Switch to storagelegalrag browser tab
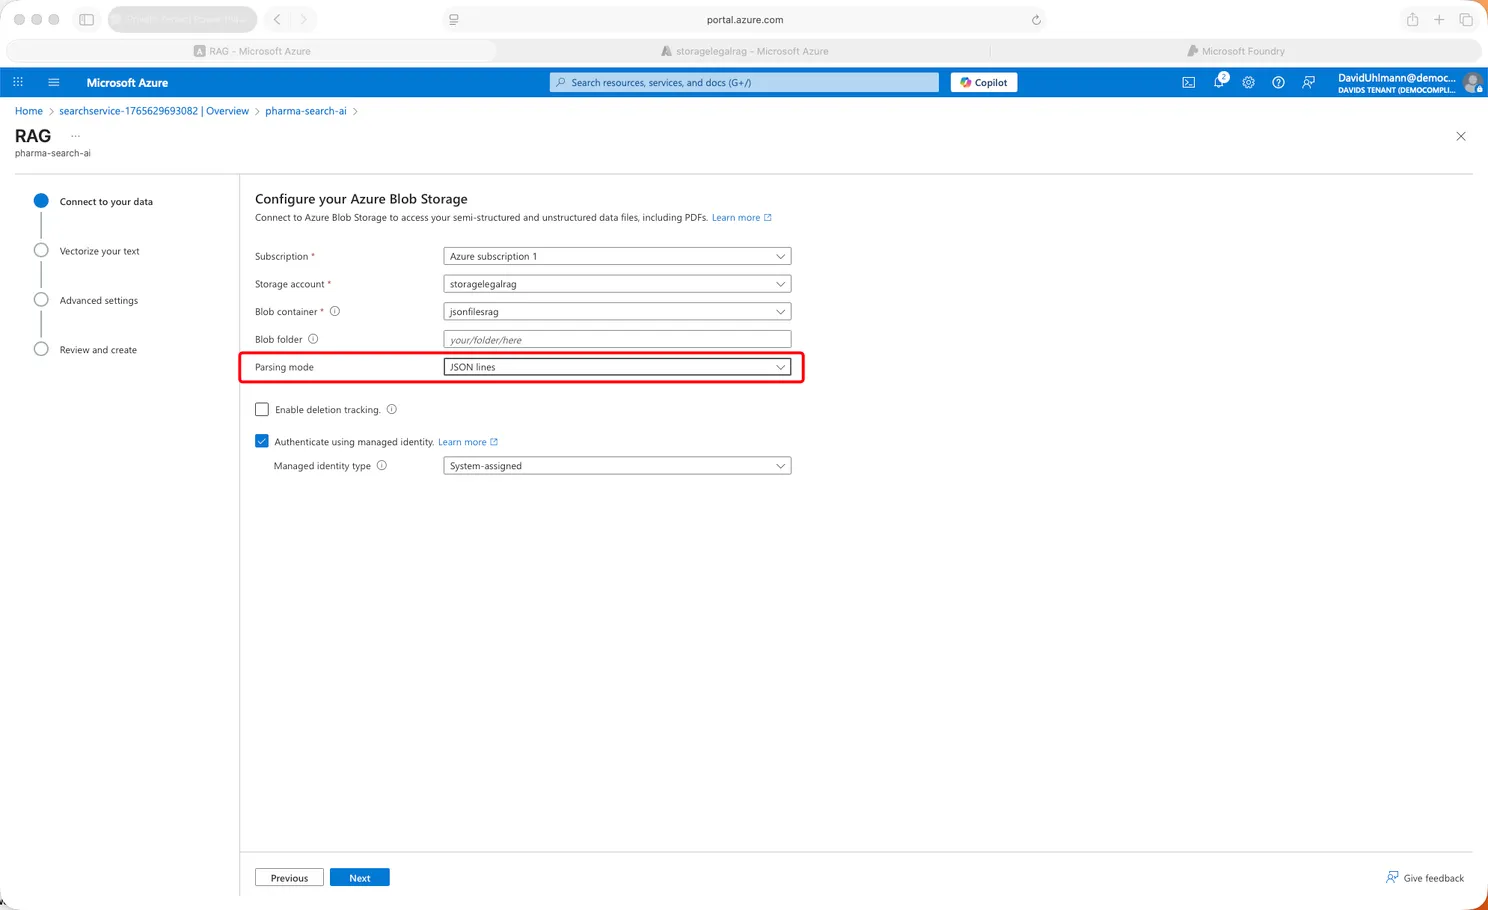Image resolution: width=1488 pixels, height=910 pixels. click(x=744, y=51)
